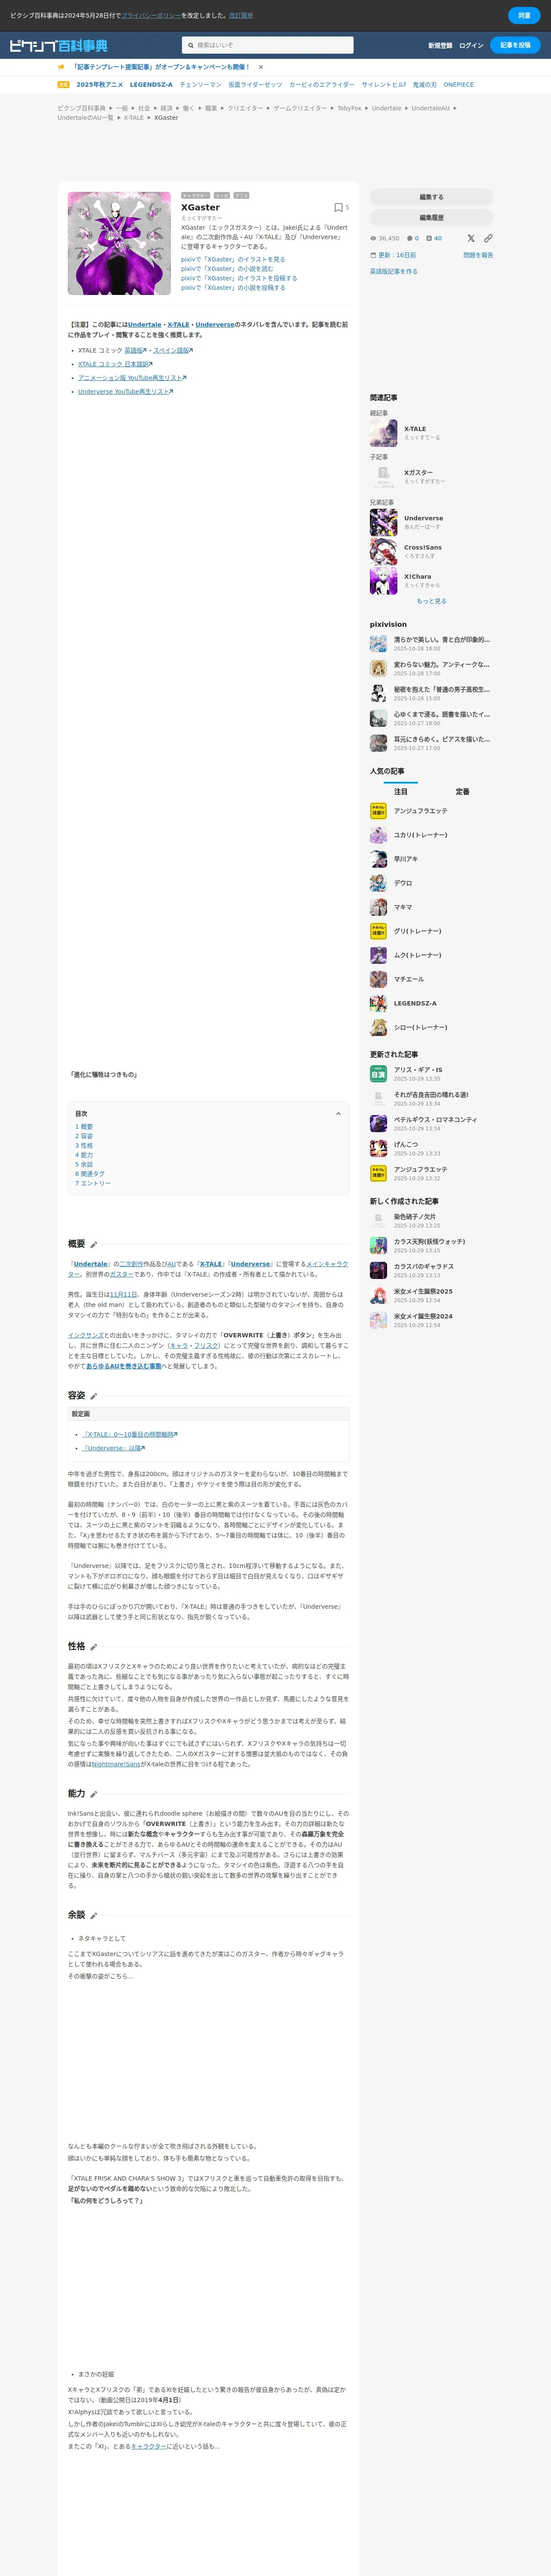This screenshot has height=2576, width=551.
Task: Open アリス・ギア・IS updated article icon
Action: point(378,1074)
